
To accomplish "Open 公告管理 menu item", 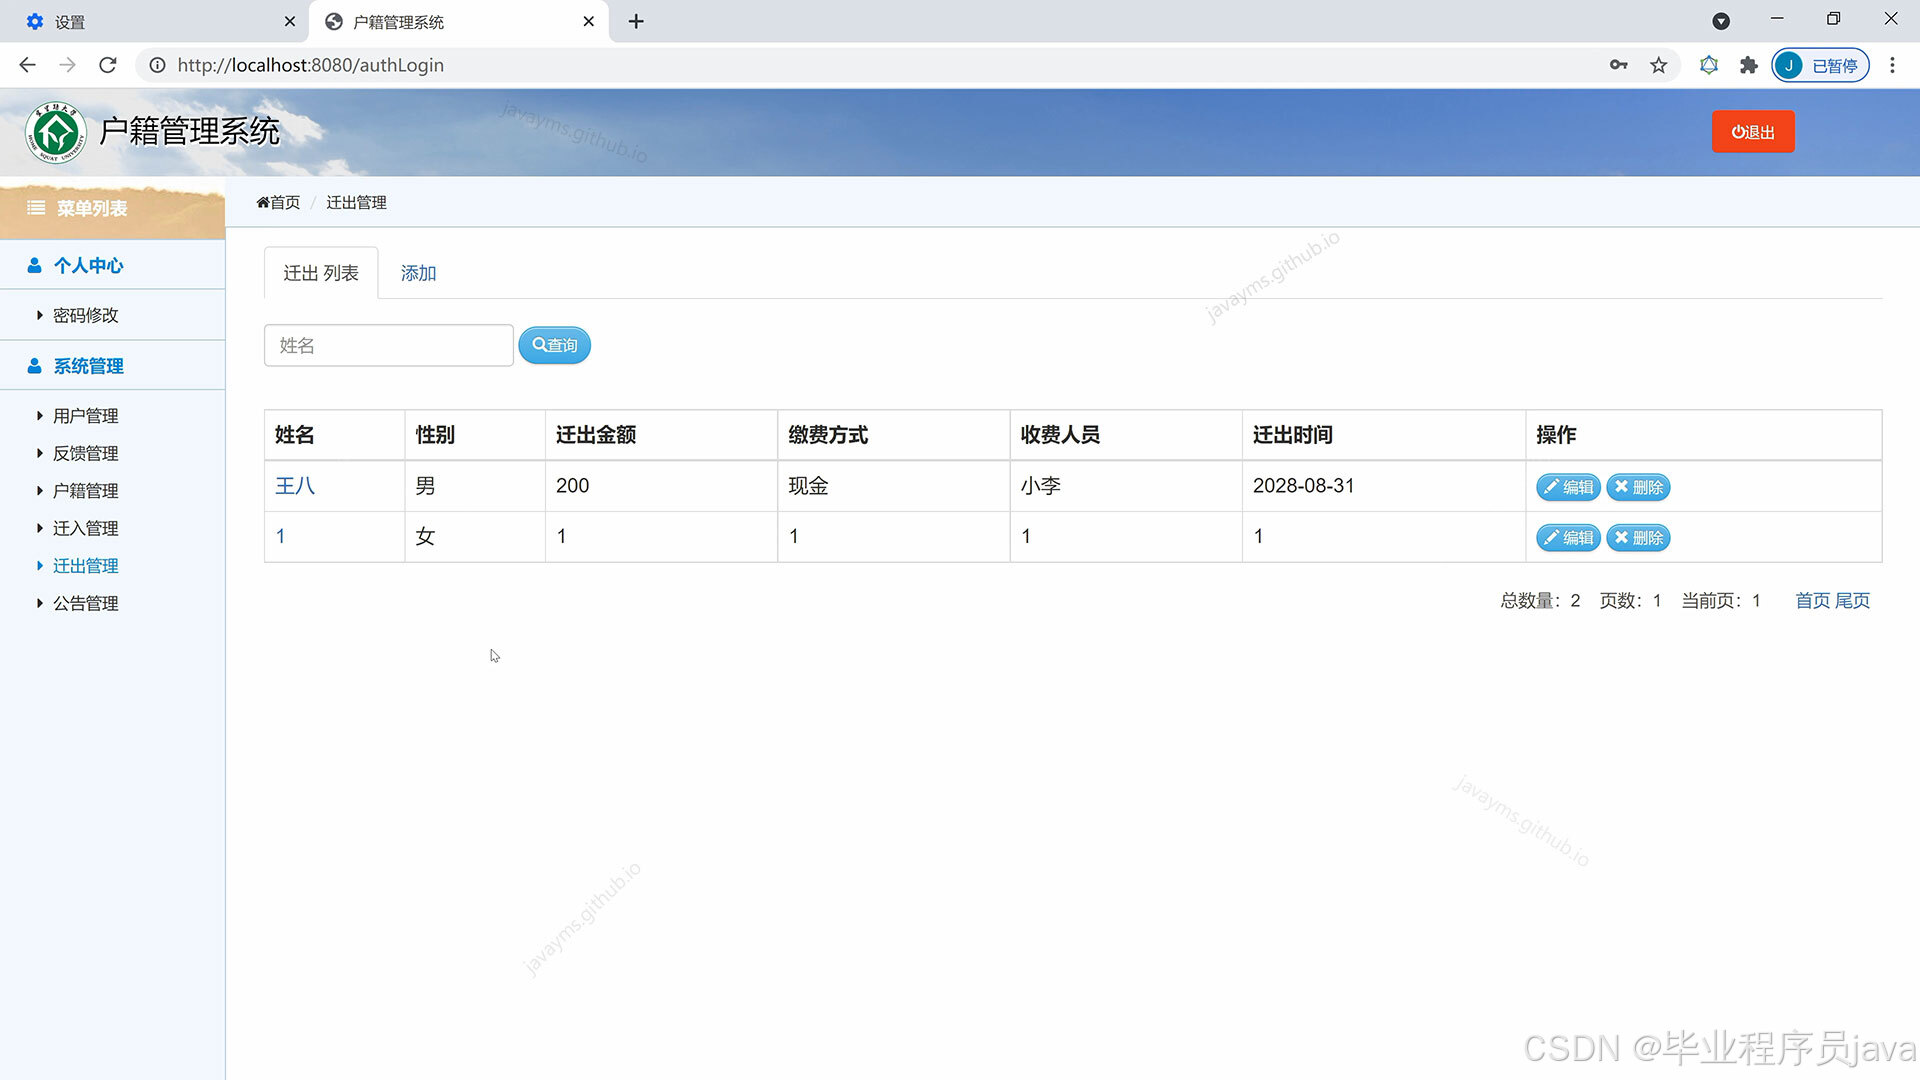I will (85, 603).
